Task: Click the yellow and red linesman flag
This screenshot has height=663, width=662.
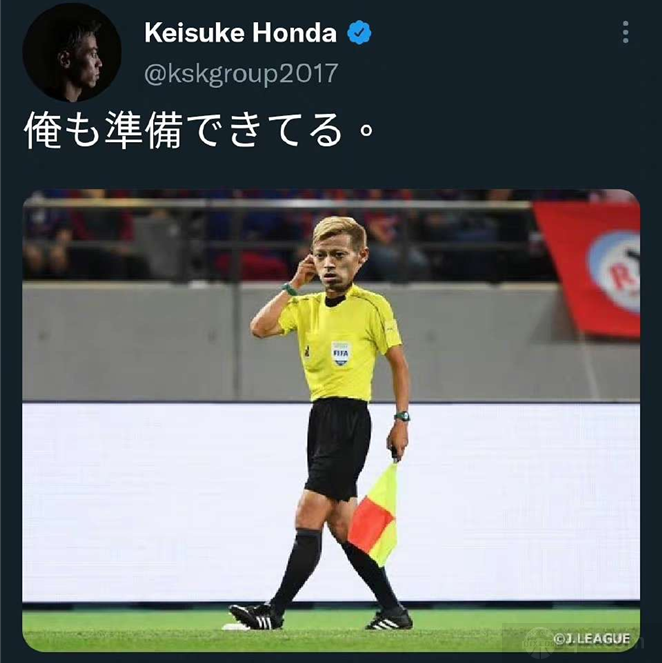Action: point(374,515)
